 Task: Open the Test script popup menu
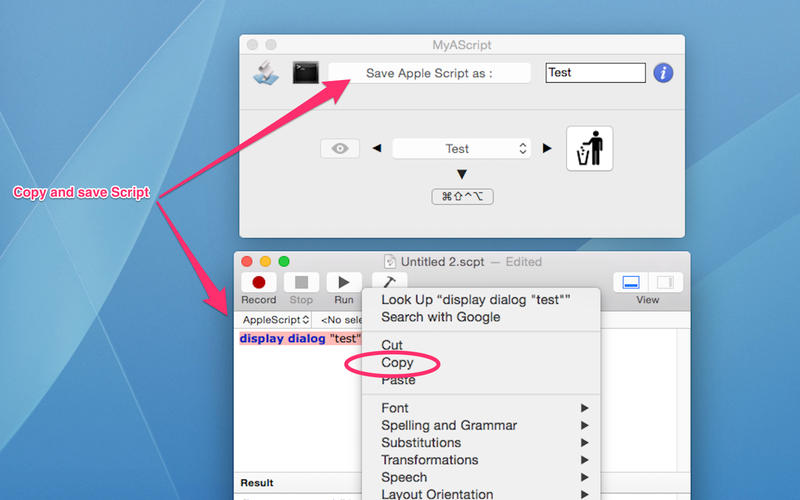click(x=462, y=148)
